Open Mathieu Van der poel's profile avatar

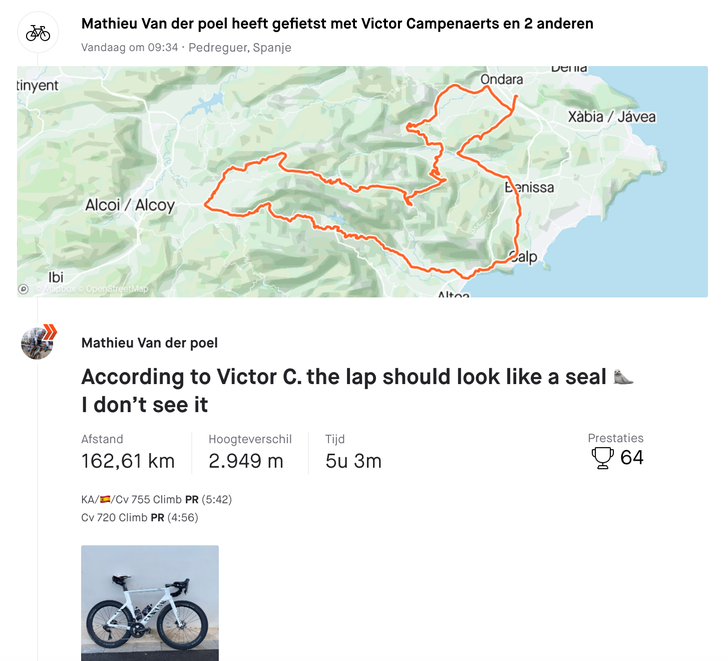click(36, 344)
